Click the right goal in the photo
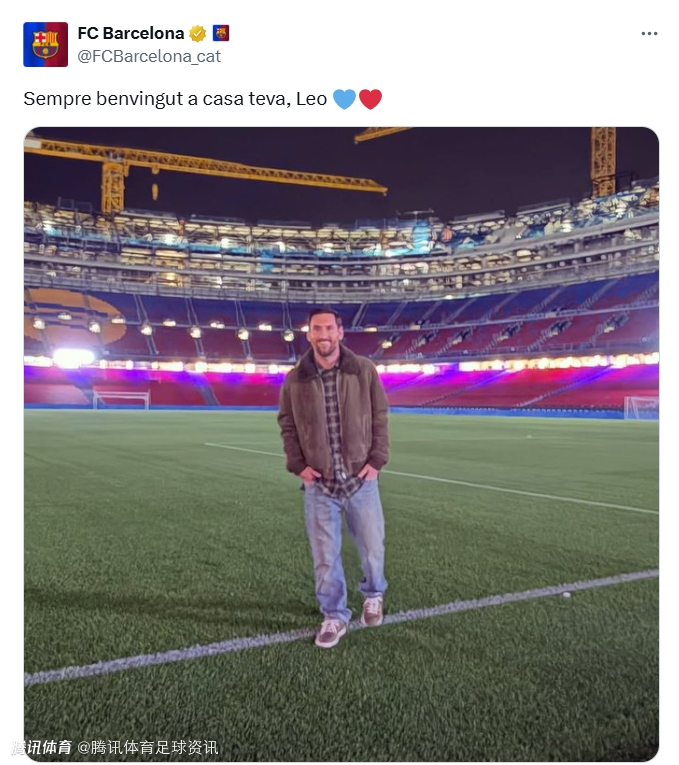This screenshot has width=679, height=765. (640, 407)
